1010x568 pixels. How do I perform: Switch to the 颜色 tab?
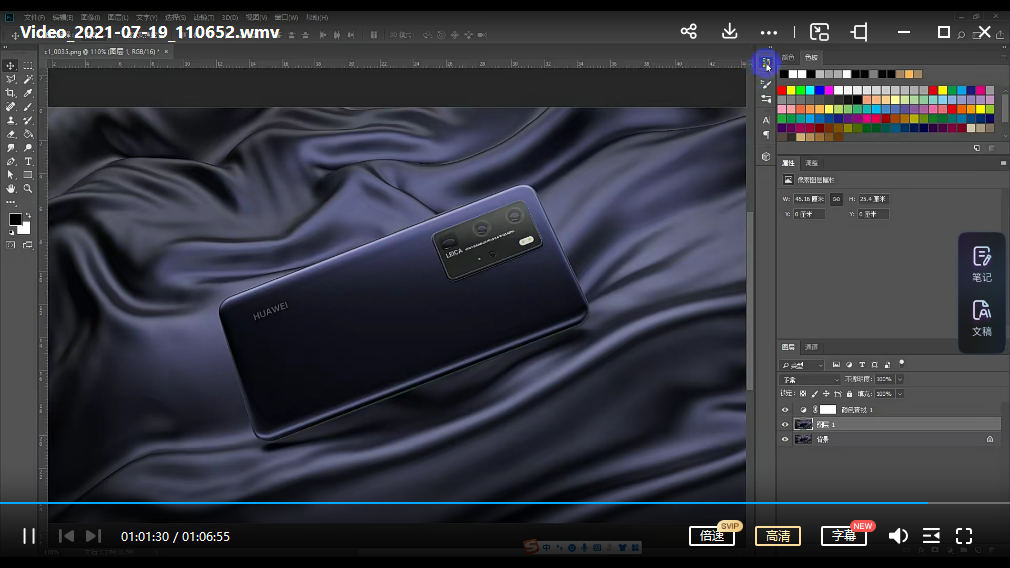click(x=788, y=57)
